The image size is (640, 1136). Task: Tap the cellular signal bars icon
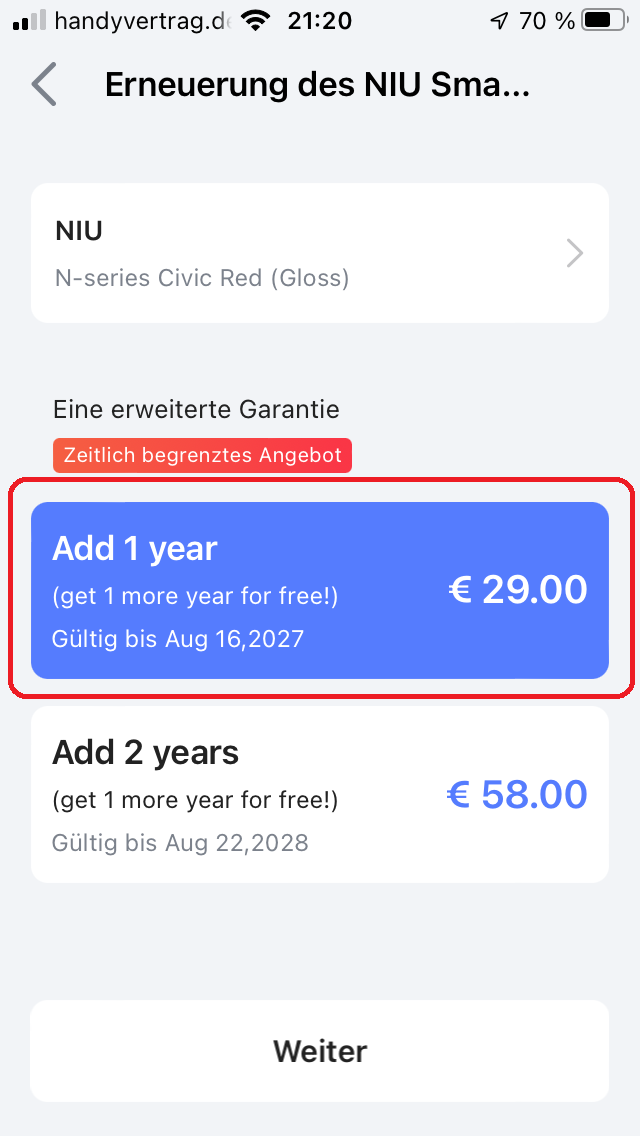(30, 20)
